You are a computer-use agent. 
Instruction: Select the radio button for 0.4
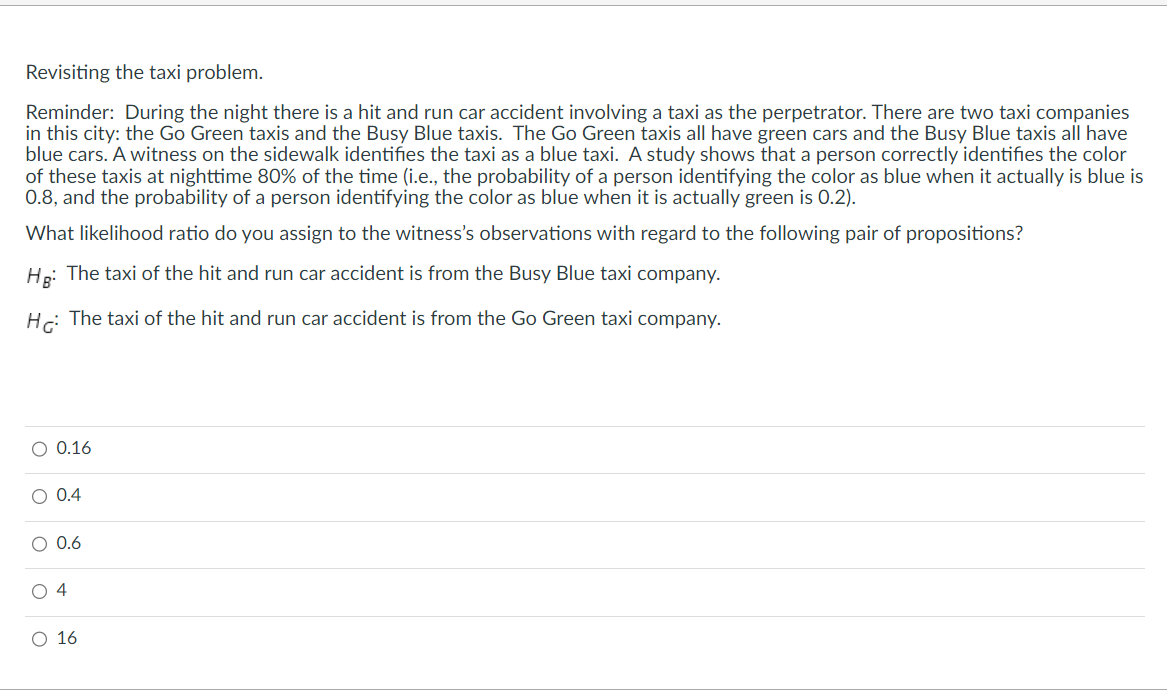(38, 495)
